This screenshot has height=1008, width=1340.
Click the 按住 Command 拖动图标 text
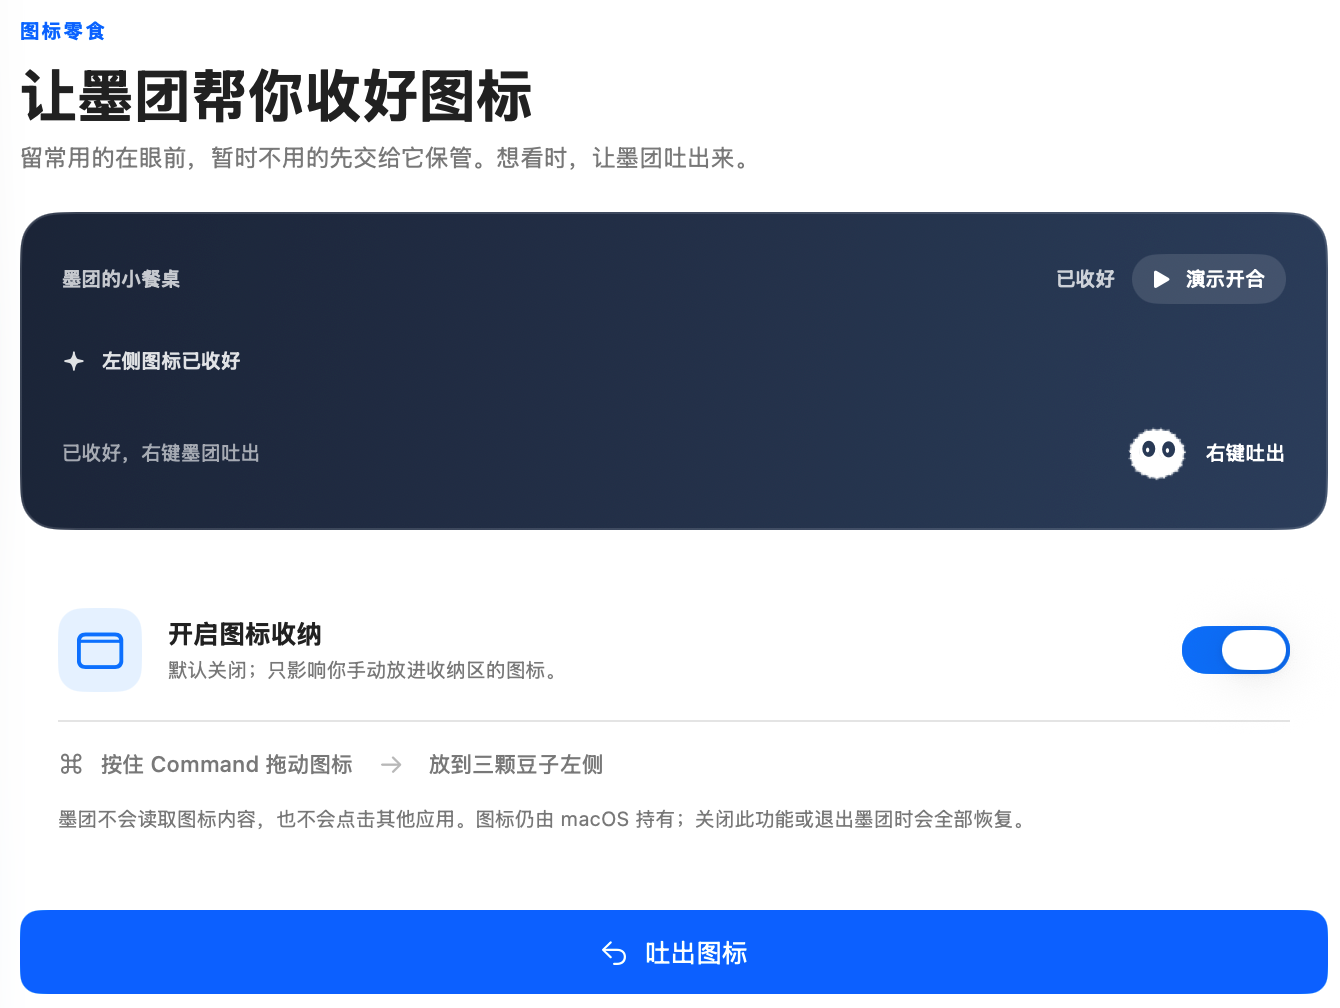tap(227, 765)
